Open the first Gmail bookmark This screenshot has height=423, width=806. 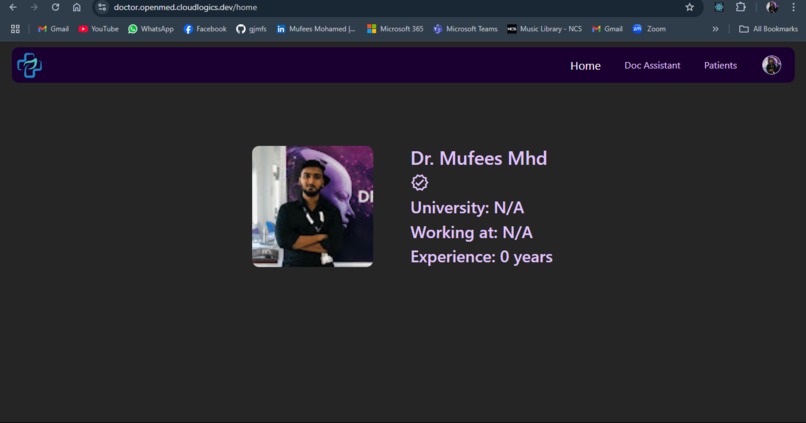point(53,29)
